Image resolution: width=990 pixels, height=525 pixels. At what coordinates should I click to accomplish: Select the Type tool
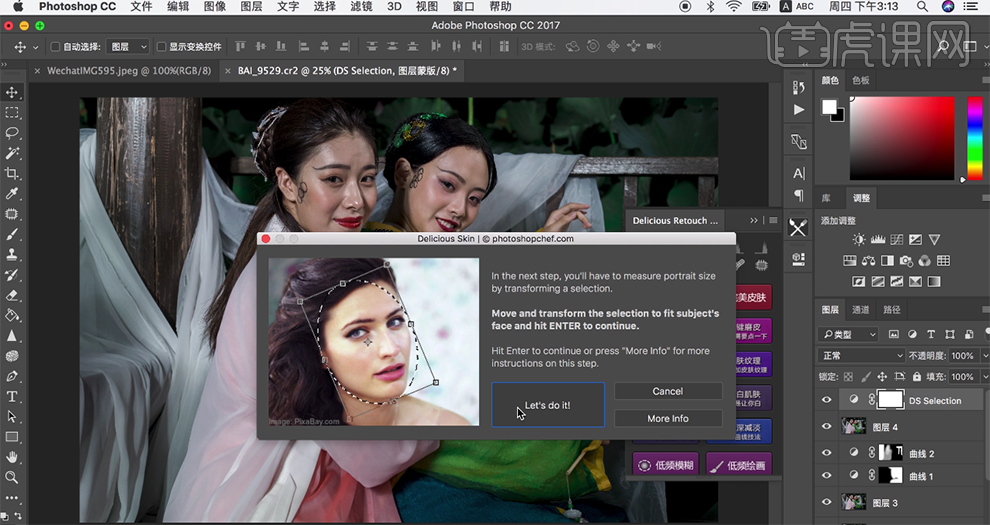click(12, 397)
